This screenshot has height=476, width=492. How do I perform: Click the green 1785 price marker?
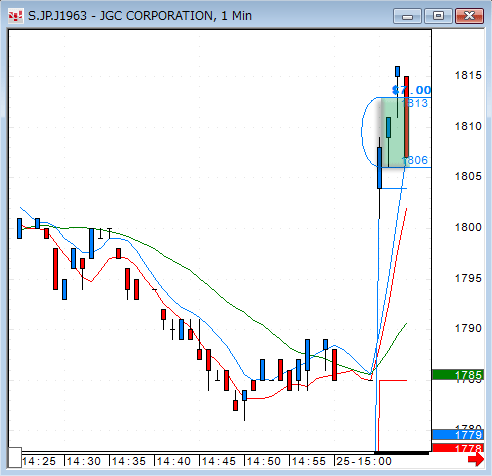[x=457, y=375]
